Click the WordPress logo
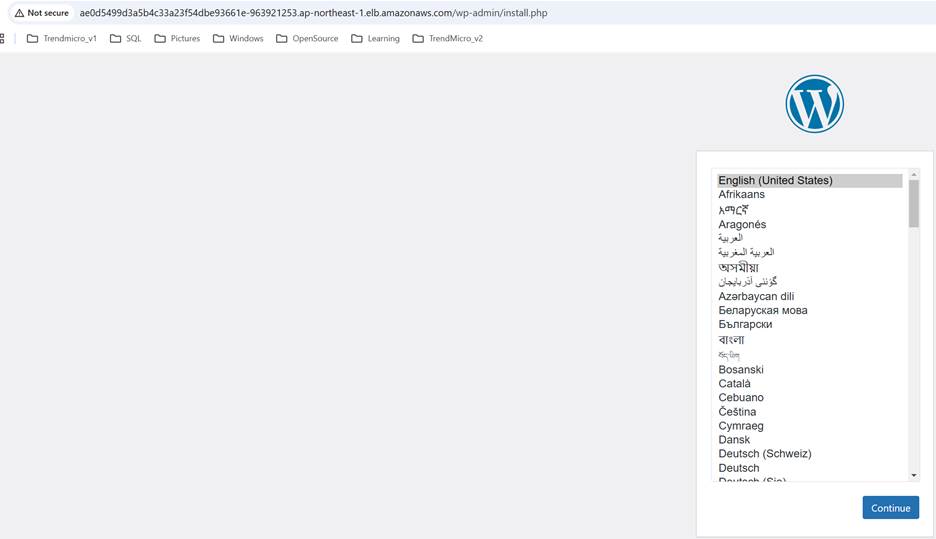 pyautogui.click(x=814, y=104)
